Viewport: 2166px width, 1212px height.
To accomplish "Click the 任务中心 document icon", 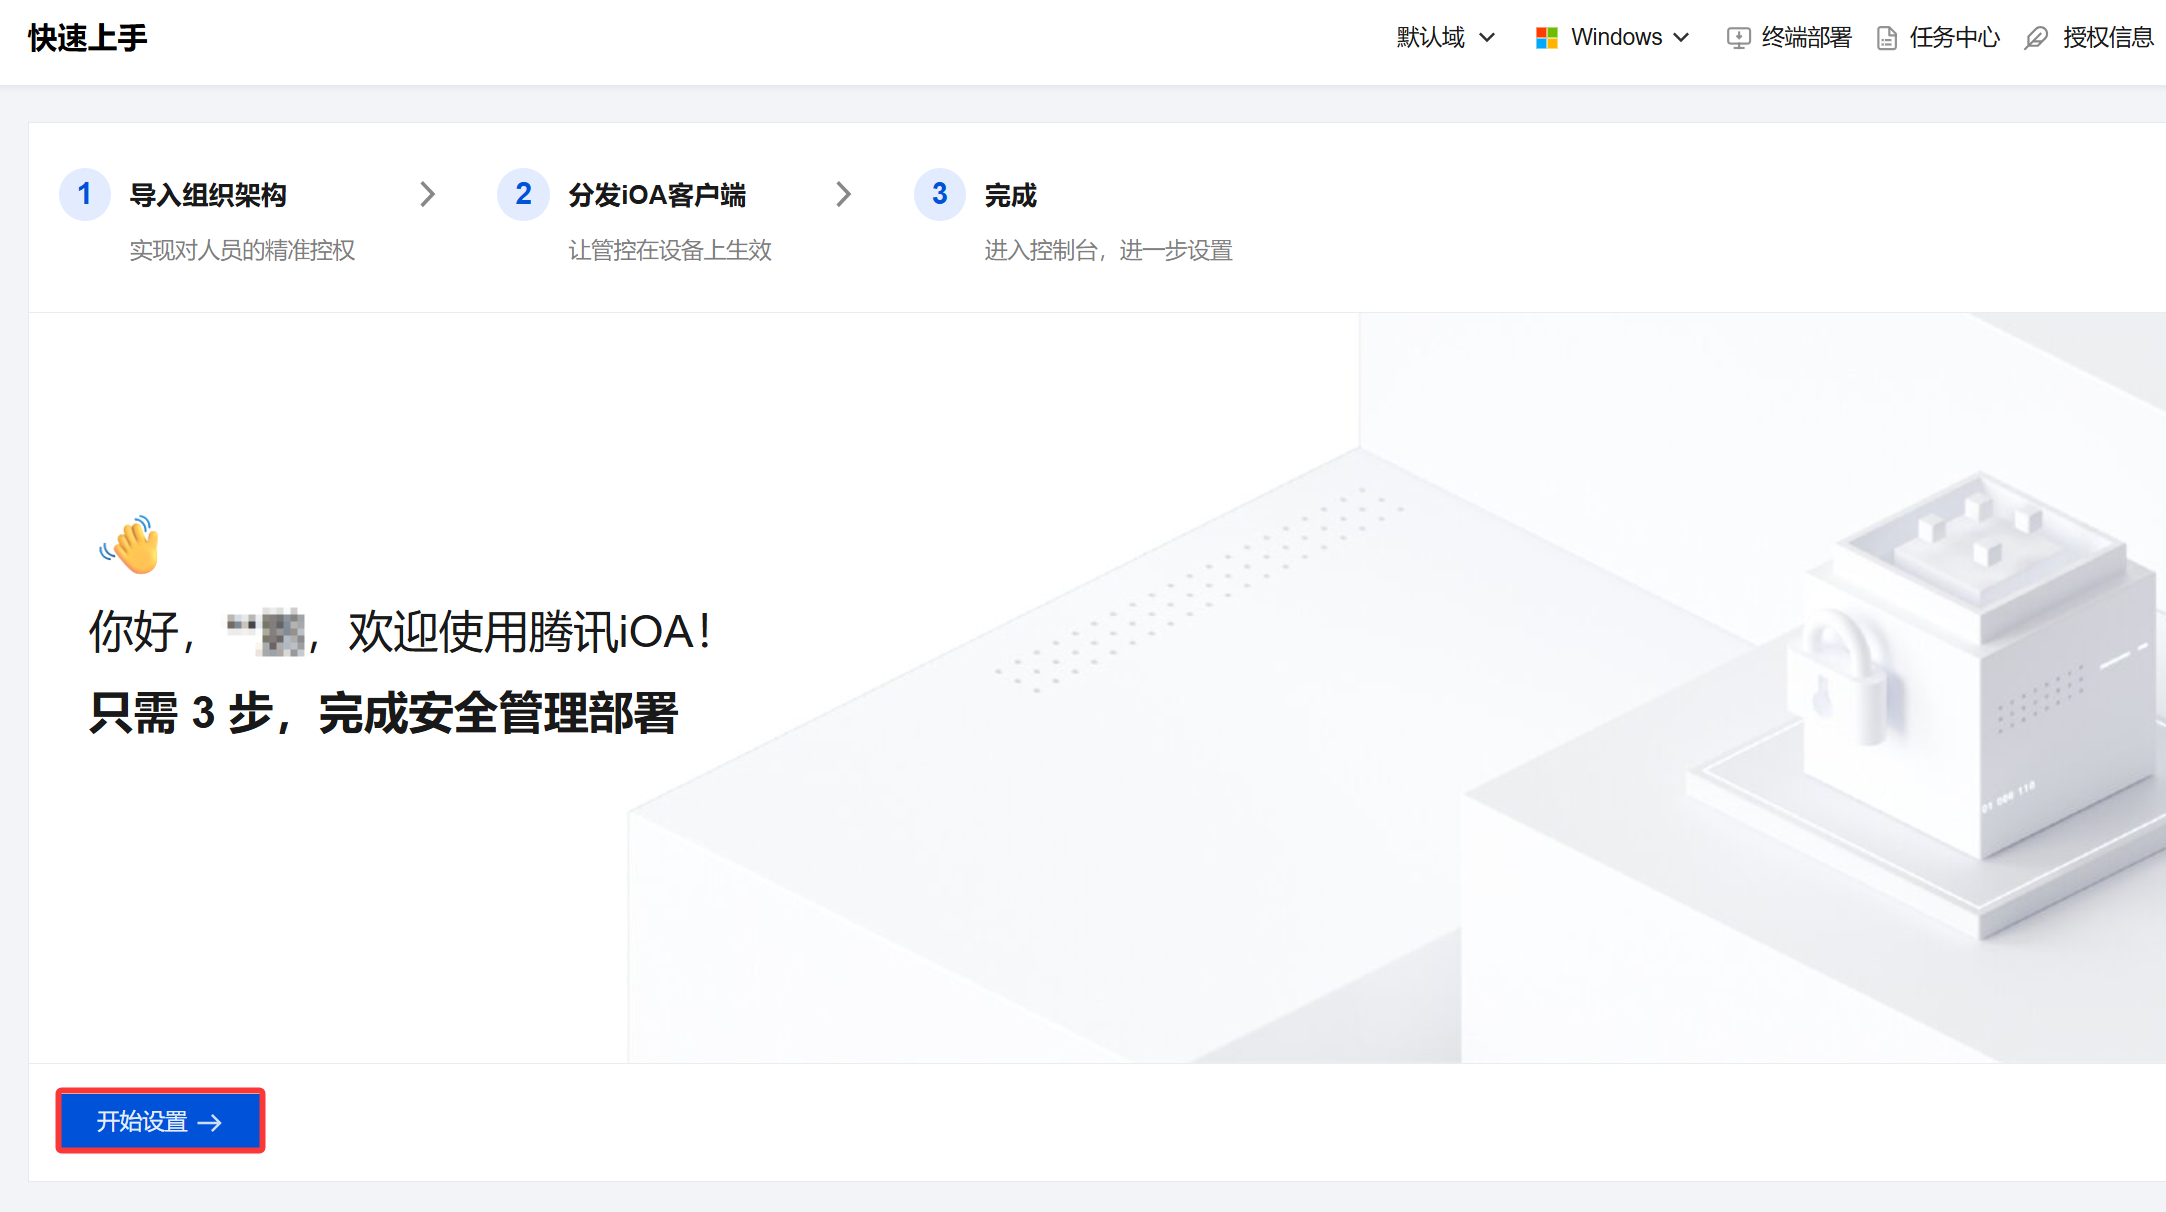I will point(1886,38).
